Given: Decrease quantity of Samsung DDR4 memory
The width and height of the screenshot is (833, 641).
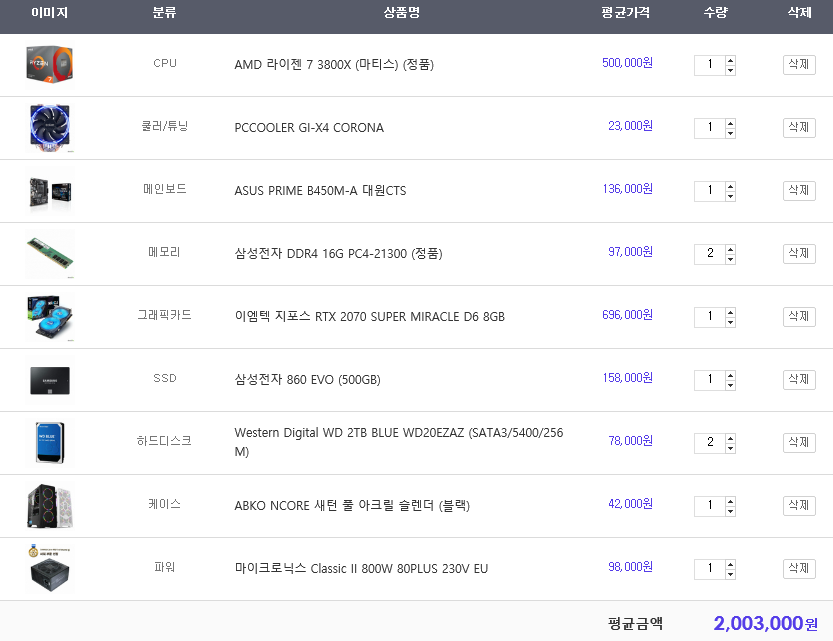Looking at the screenshot, I should click(730, 258).
